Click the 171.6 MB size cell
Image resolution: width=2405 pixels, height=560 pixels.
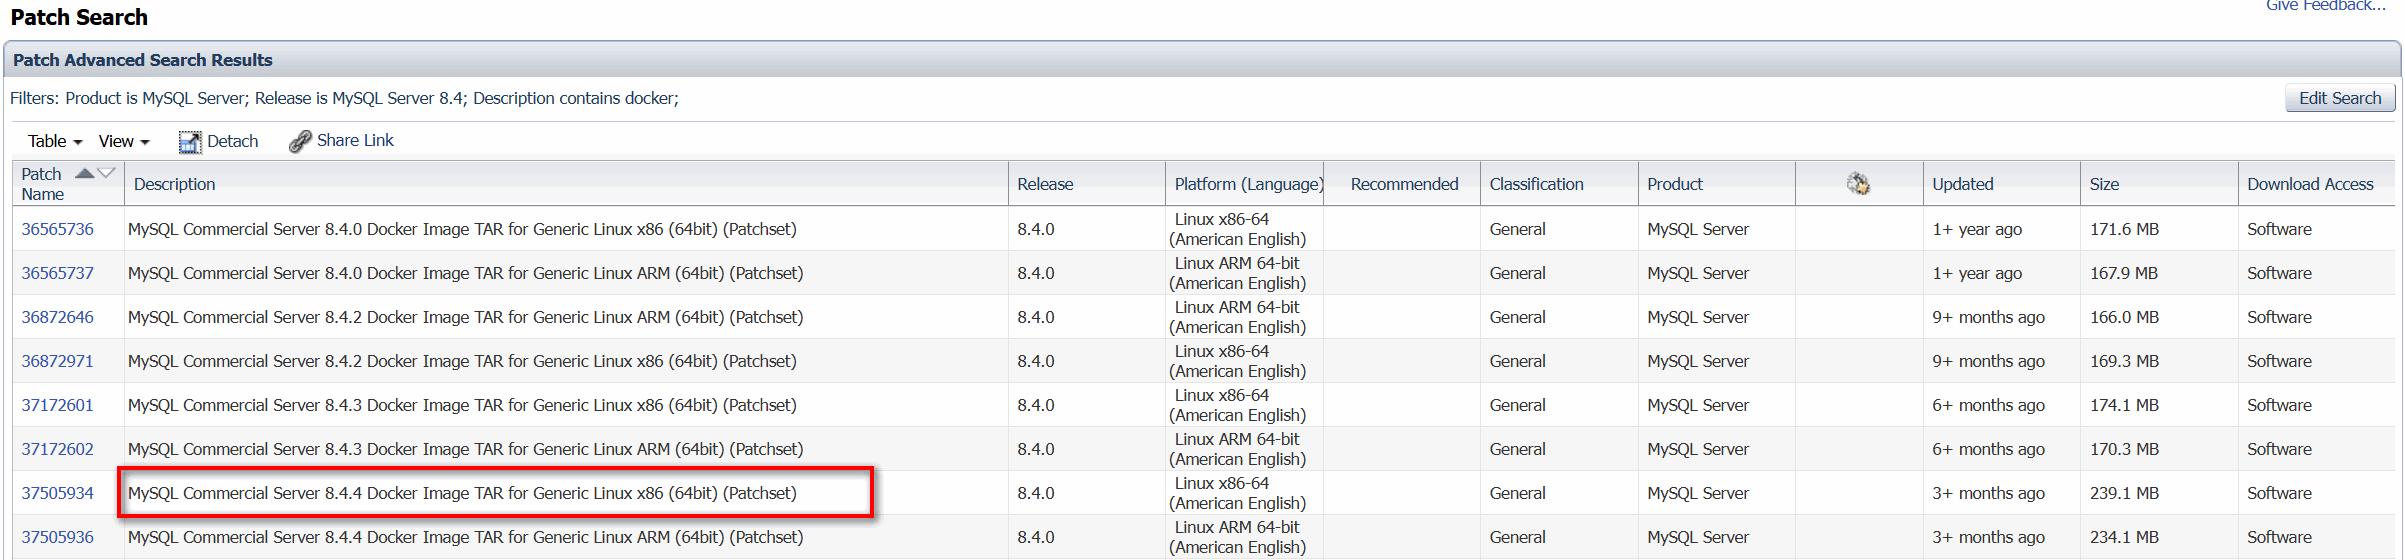tap(2124, 229)
